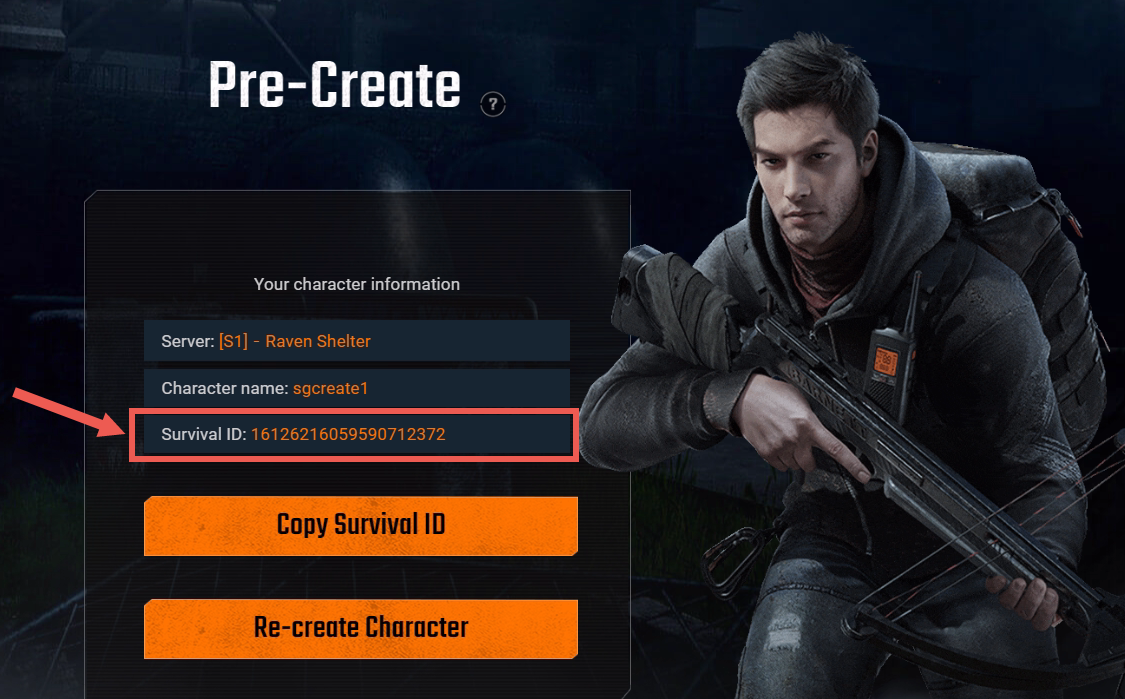Viewport: 1125px width, 699px height.
Task: Click the "Character name:" label text
Action: [225, 388]
